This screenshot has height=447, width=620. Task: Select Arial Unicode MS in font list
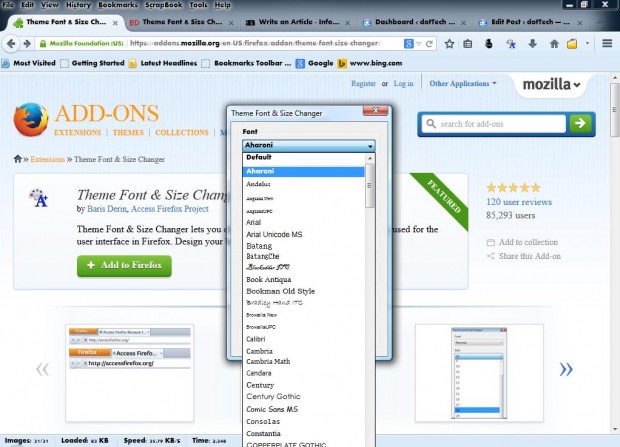click(303, 234)
